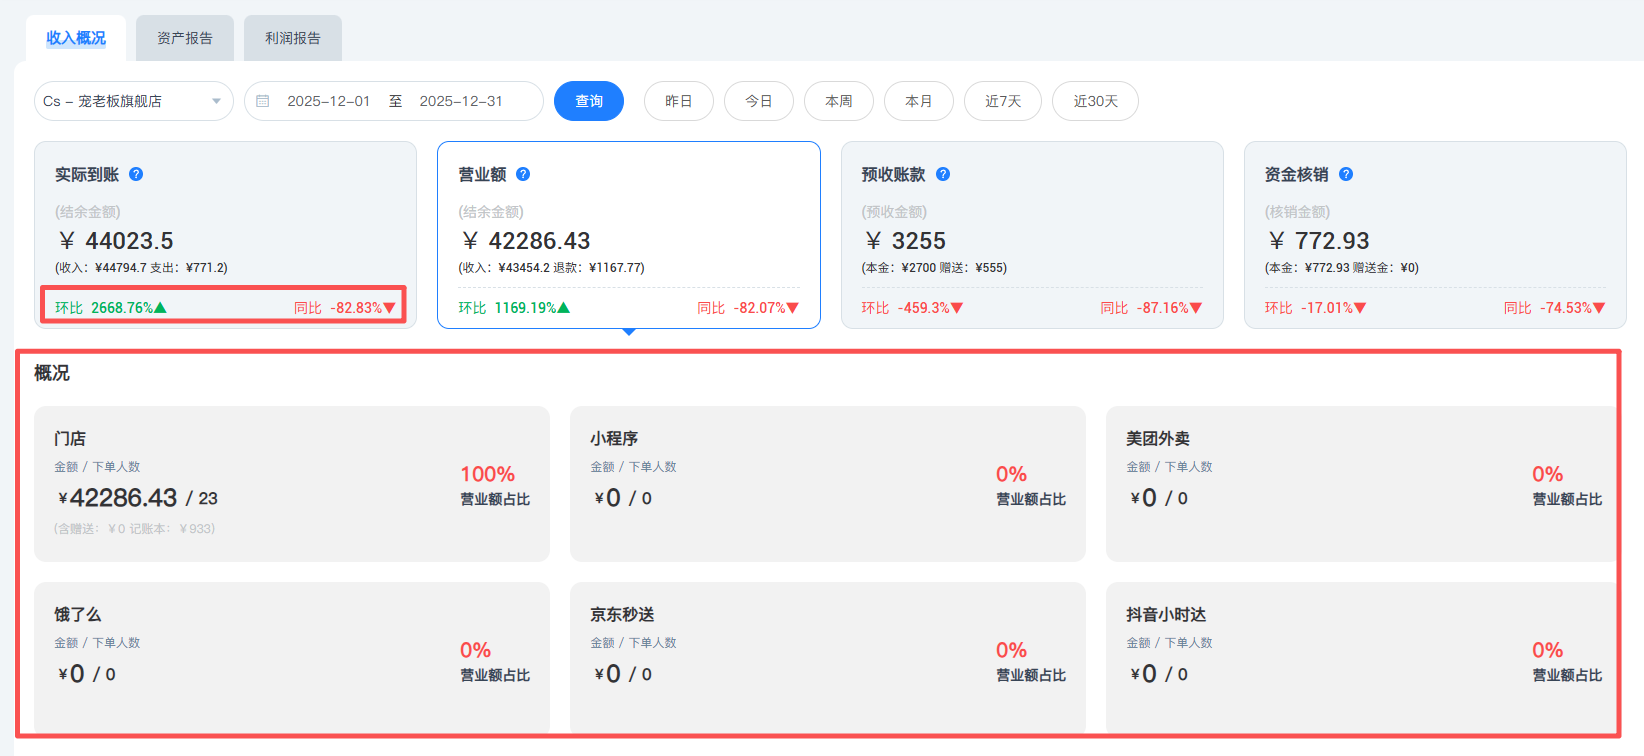The image size is (1644, 756).
Task: Apply the 近7天 range filter
Action: click(x=1002, y=101)
